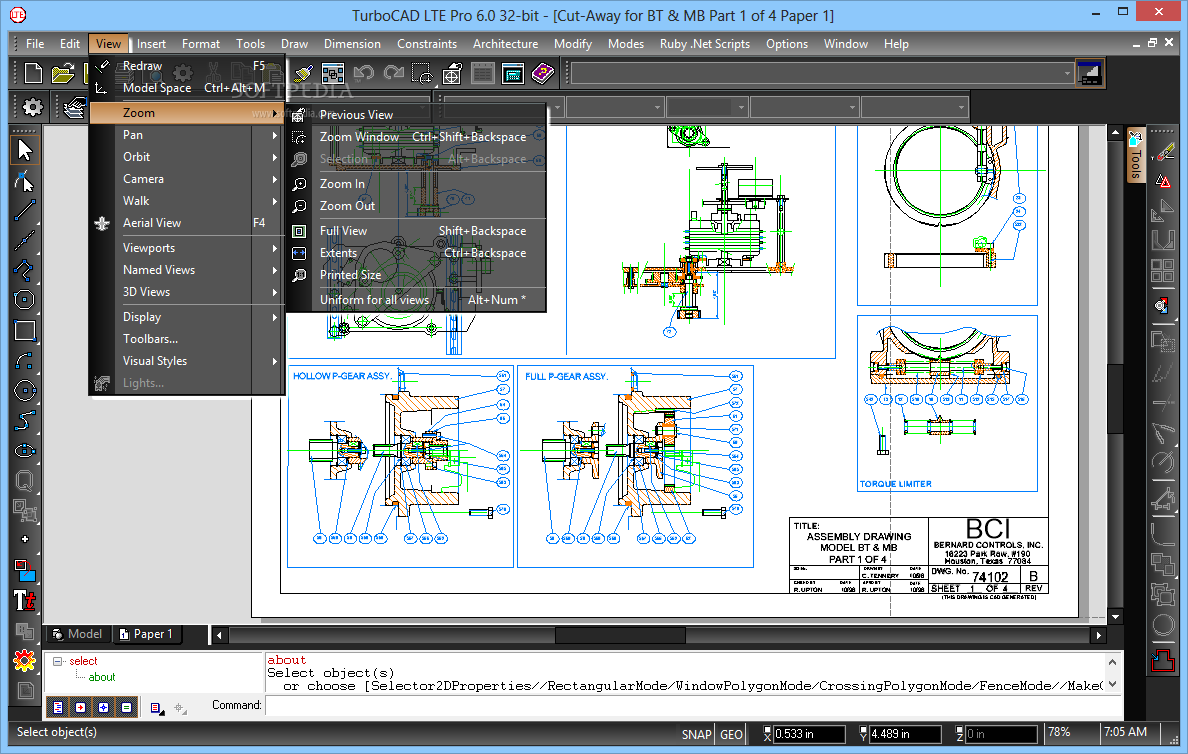This screenshot has height=754, width=1188.
Task: Click the Redo arrow icon
Action: pyautogui.click(x=394, y=74)
